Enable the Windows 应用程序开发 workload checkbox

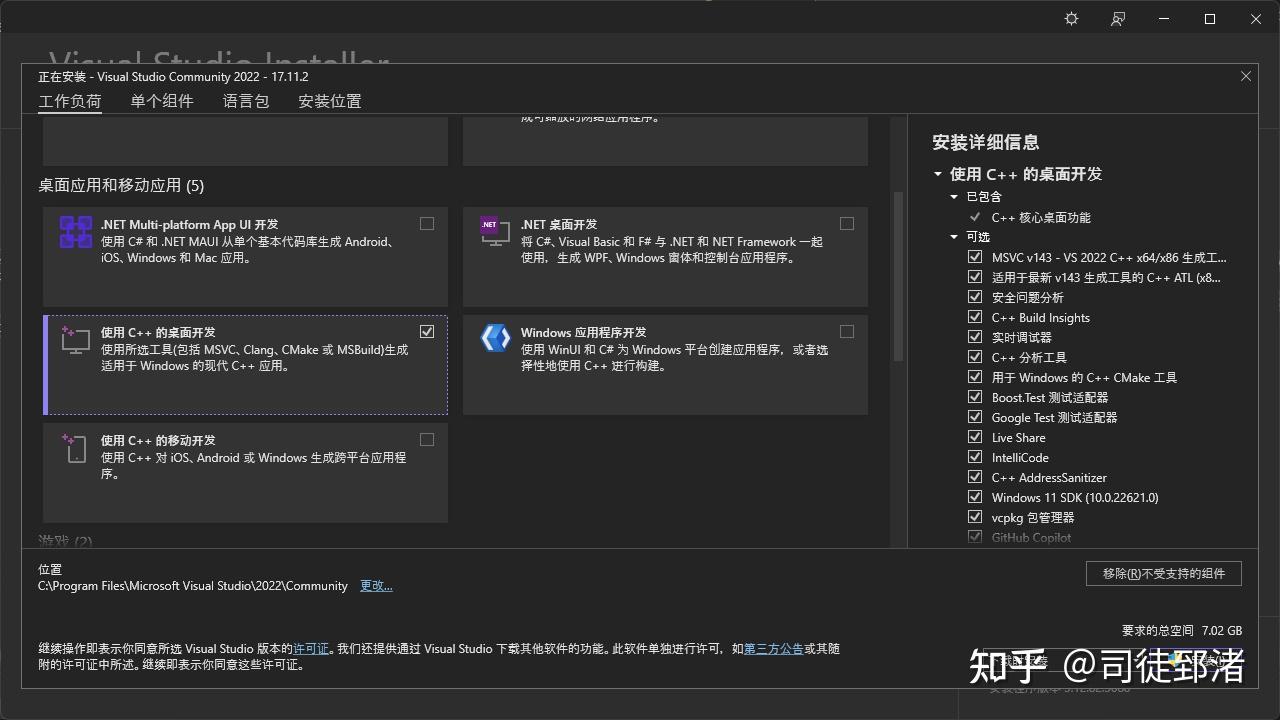coord(847,331)
